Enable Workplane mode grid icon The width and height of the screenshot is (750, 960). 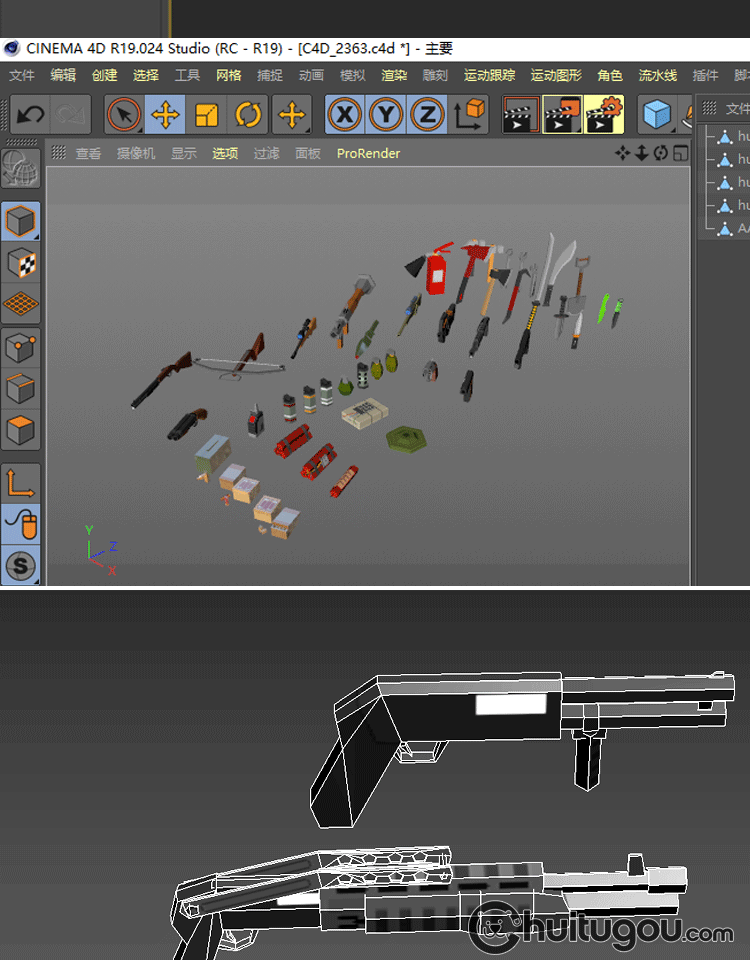click(x=21, y=304)
